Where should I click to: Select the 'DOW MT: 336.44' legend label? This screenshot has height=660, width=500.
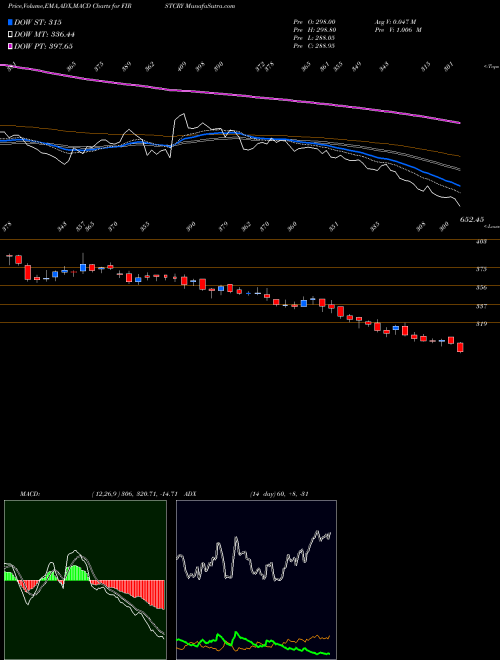(45, 35)
